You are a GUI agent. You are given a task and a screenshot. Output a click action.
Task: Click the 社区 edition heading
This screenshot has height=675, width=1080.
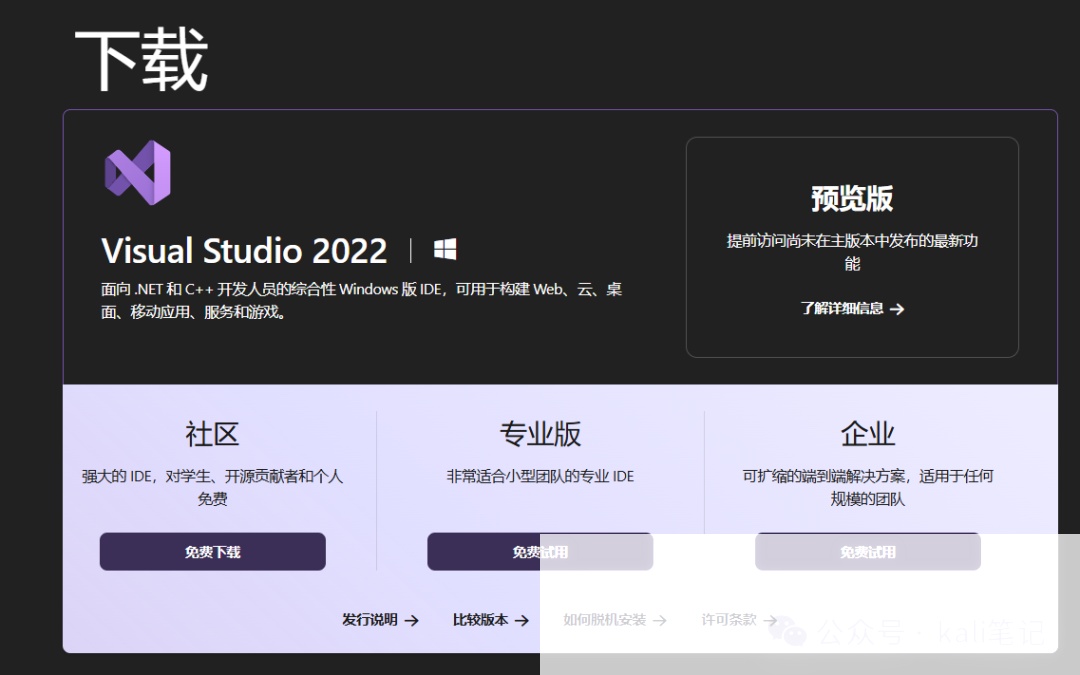pos(212,434)
